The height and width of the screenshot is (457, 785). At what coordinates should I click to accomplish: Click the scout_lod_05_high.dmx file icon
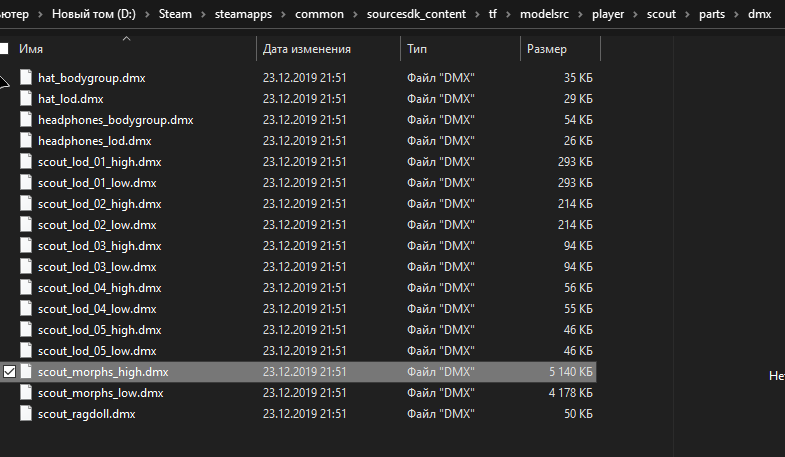tap(26, 330)
